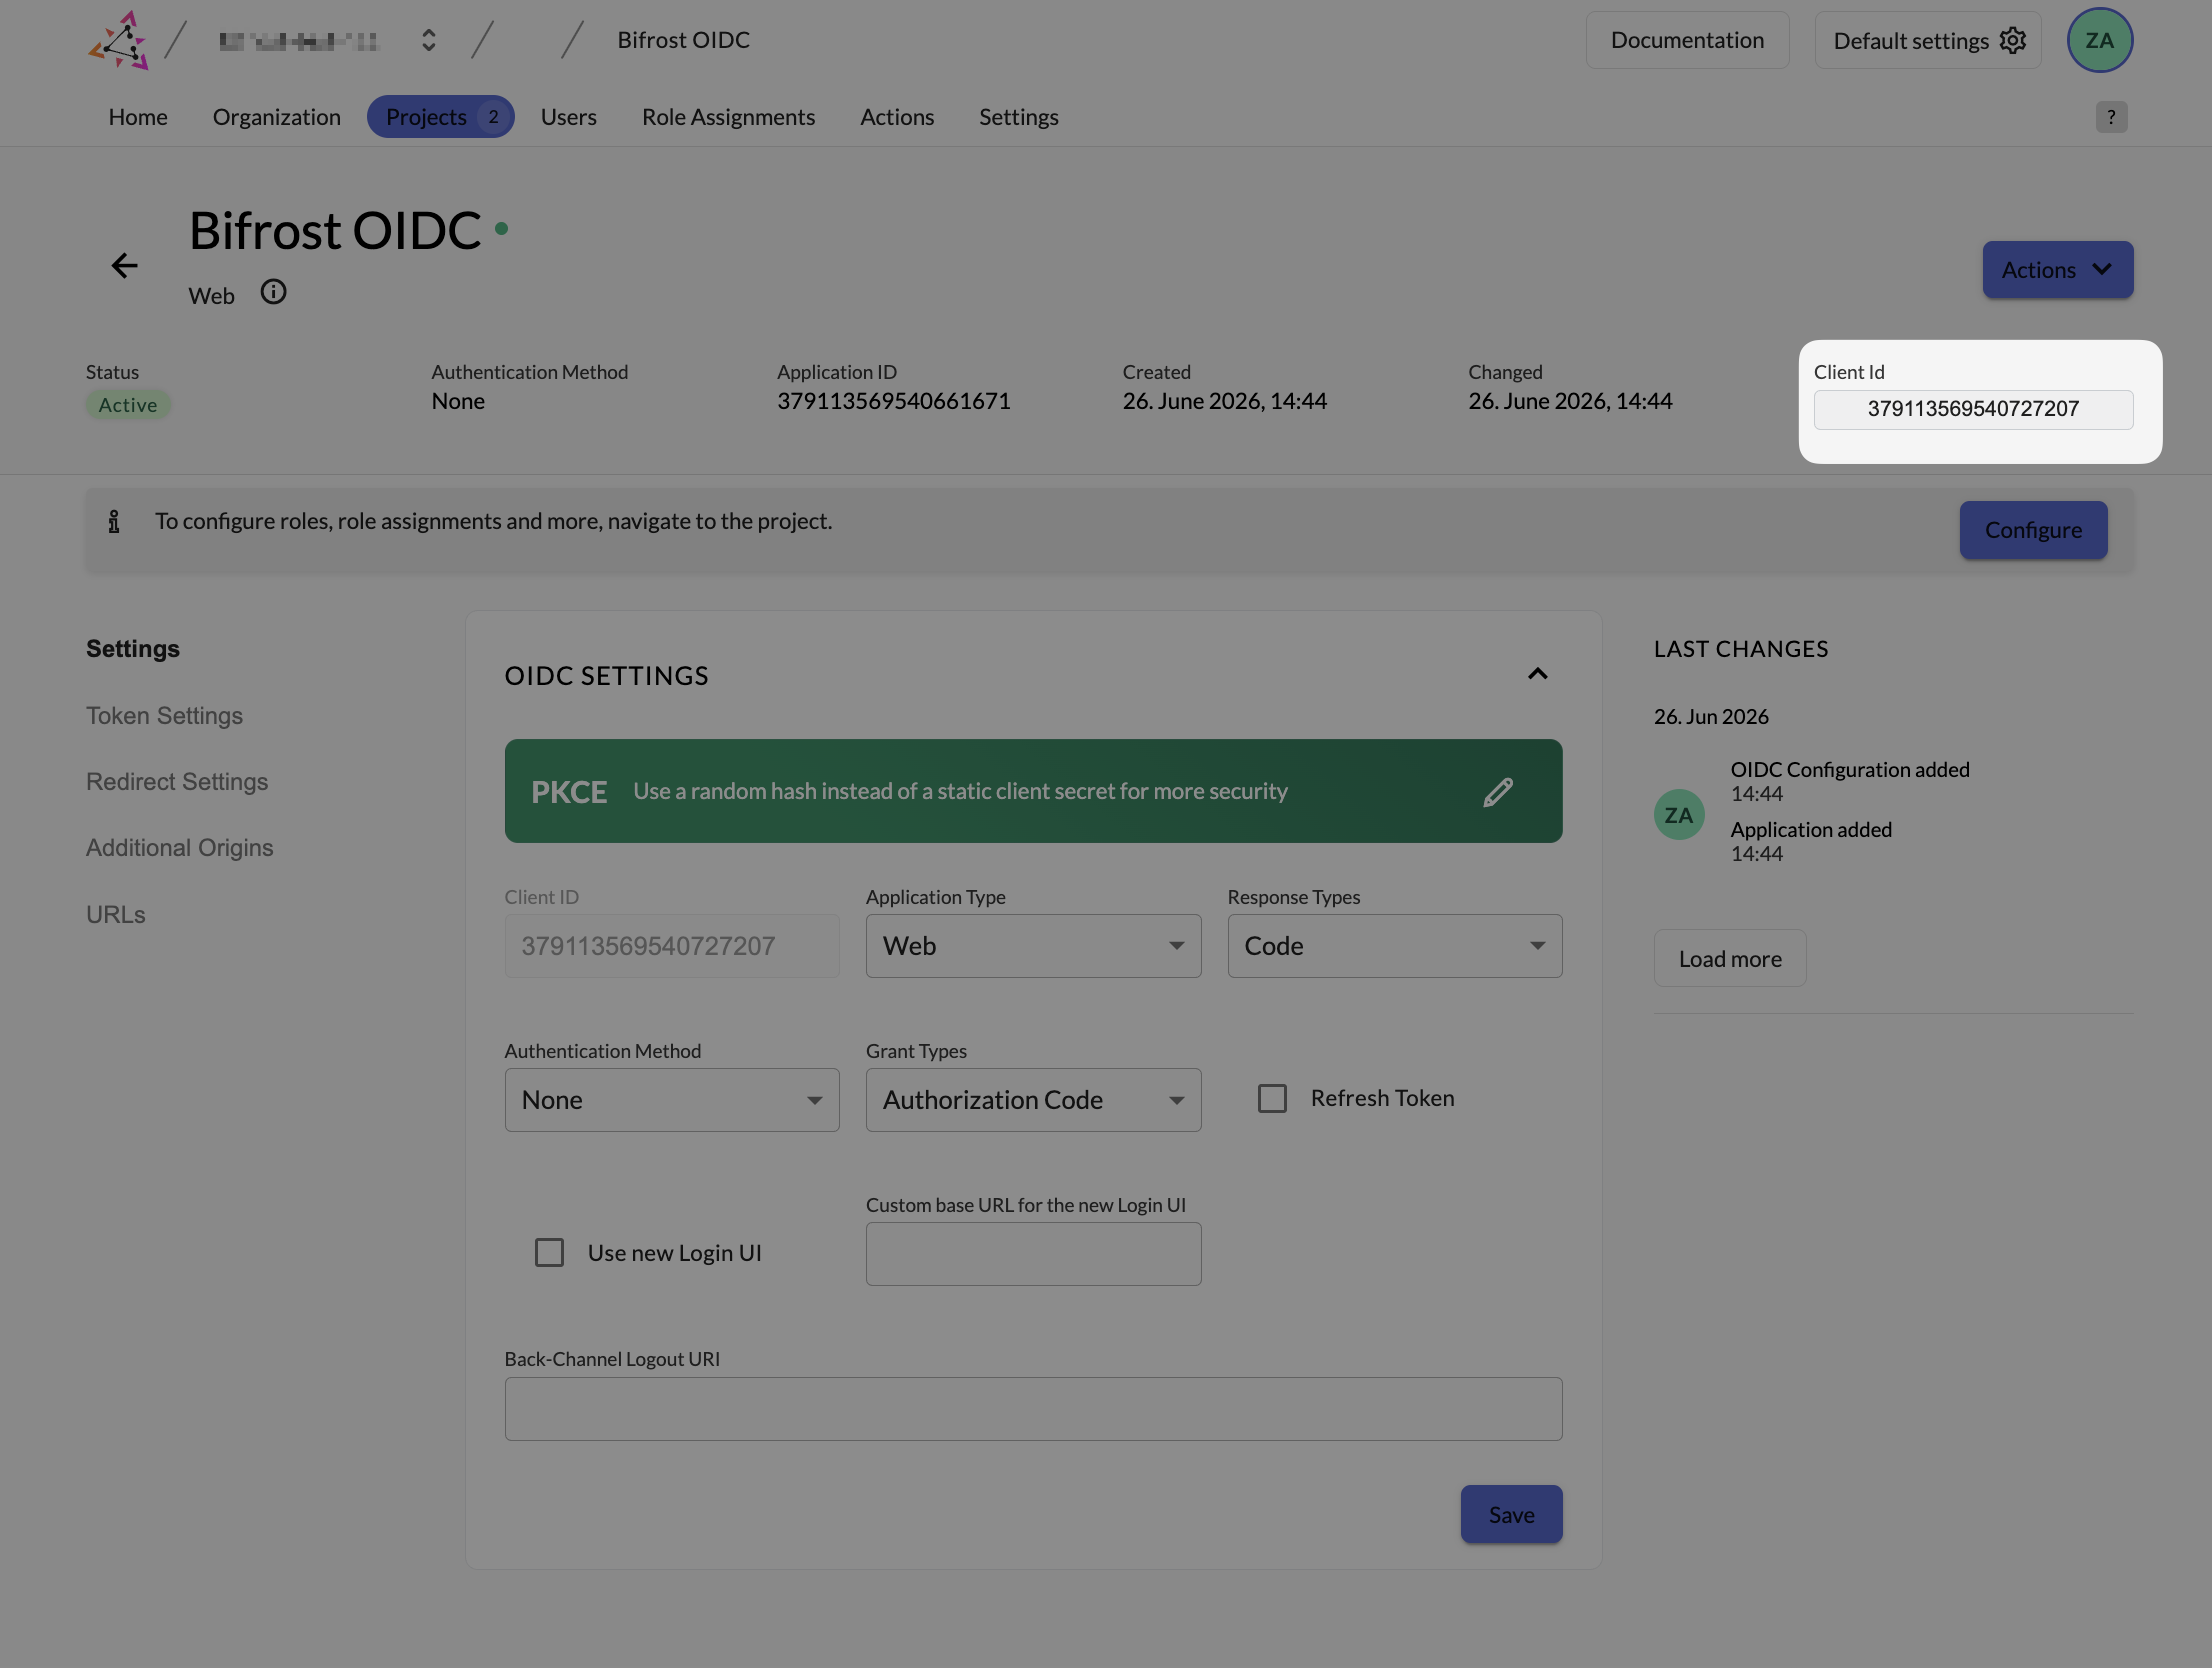The height and width of the screenshot is (1668, 2212).
Task: Open the Authentication Method dropdown
Action: (672, 1100)
